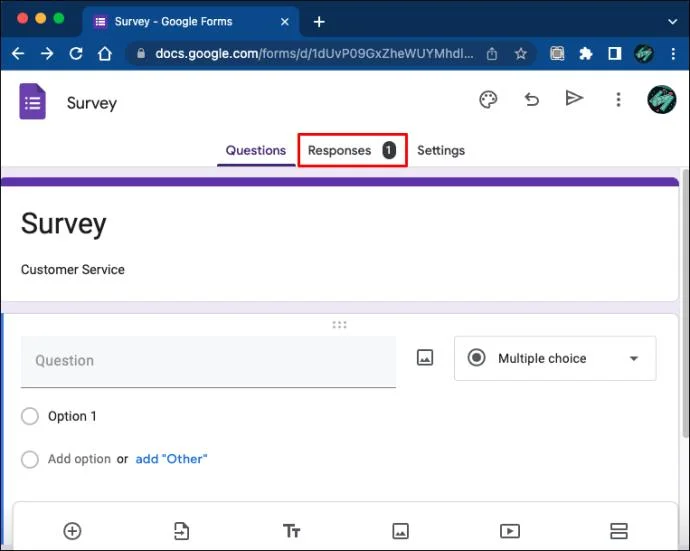Click the Add option text

tap(79, 459)
